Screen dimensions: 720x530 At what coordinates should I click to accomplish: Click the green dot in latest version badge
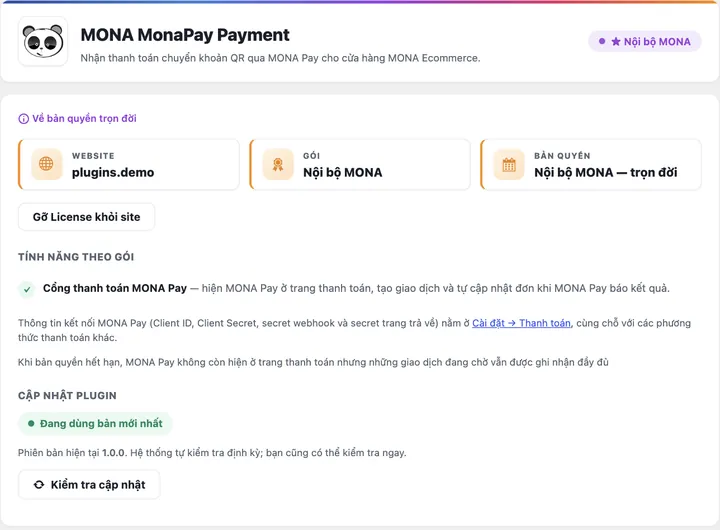pyautogui.click(x=31, y=423)
